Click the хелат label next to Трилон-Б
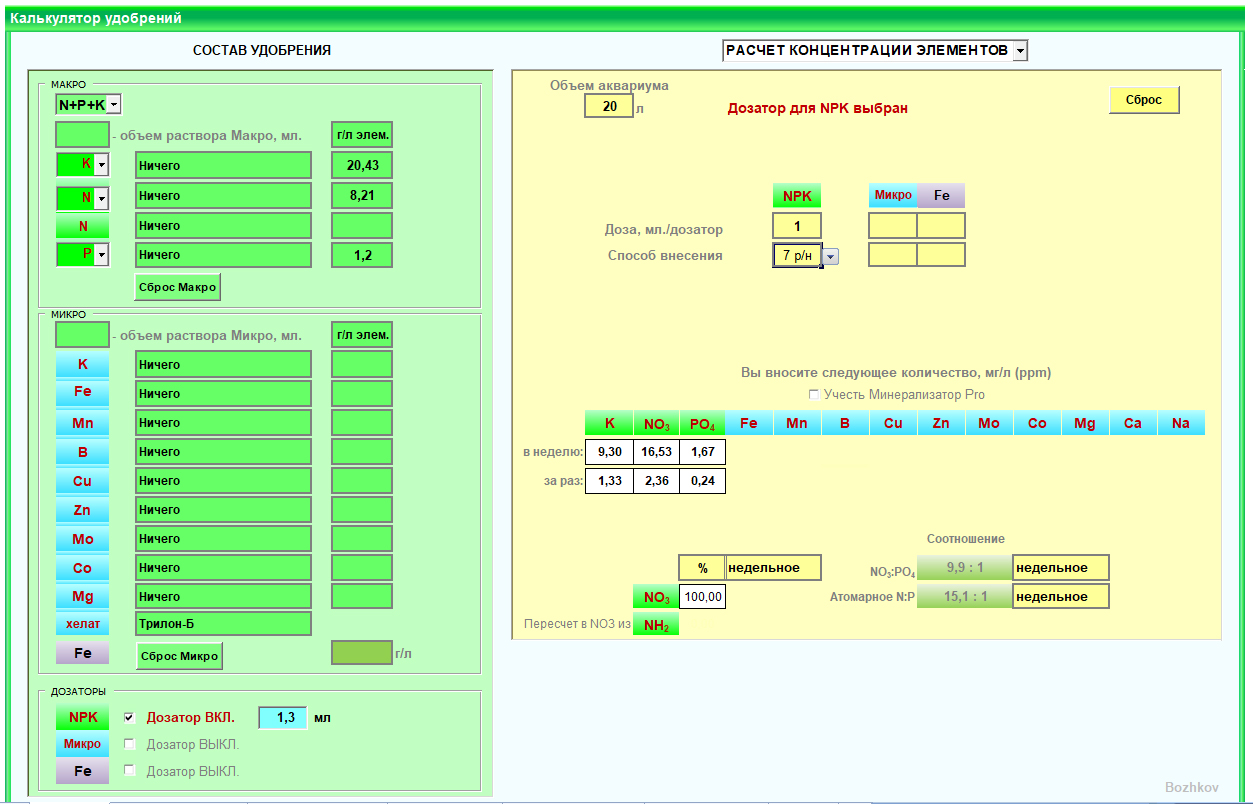The width and height of the screenshot is (1253, 804). click(82, 625)
